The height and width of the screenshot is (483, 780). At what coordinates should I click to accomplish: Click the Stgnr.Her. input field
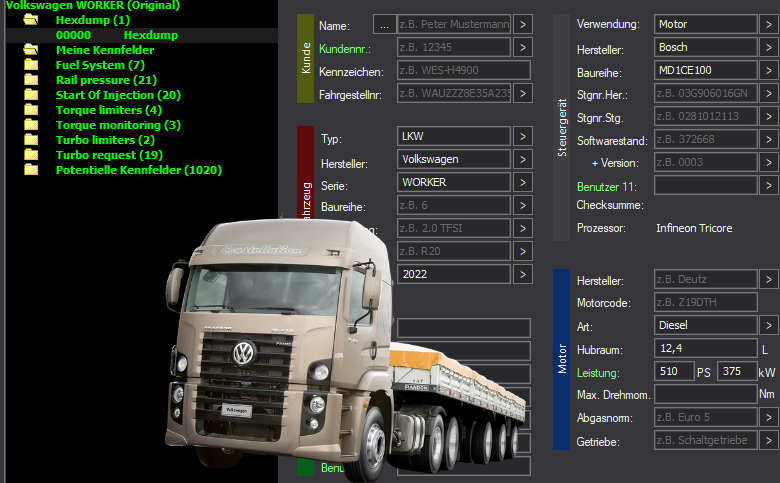click(706, 93)
